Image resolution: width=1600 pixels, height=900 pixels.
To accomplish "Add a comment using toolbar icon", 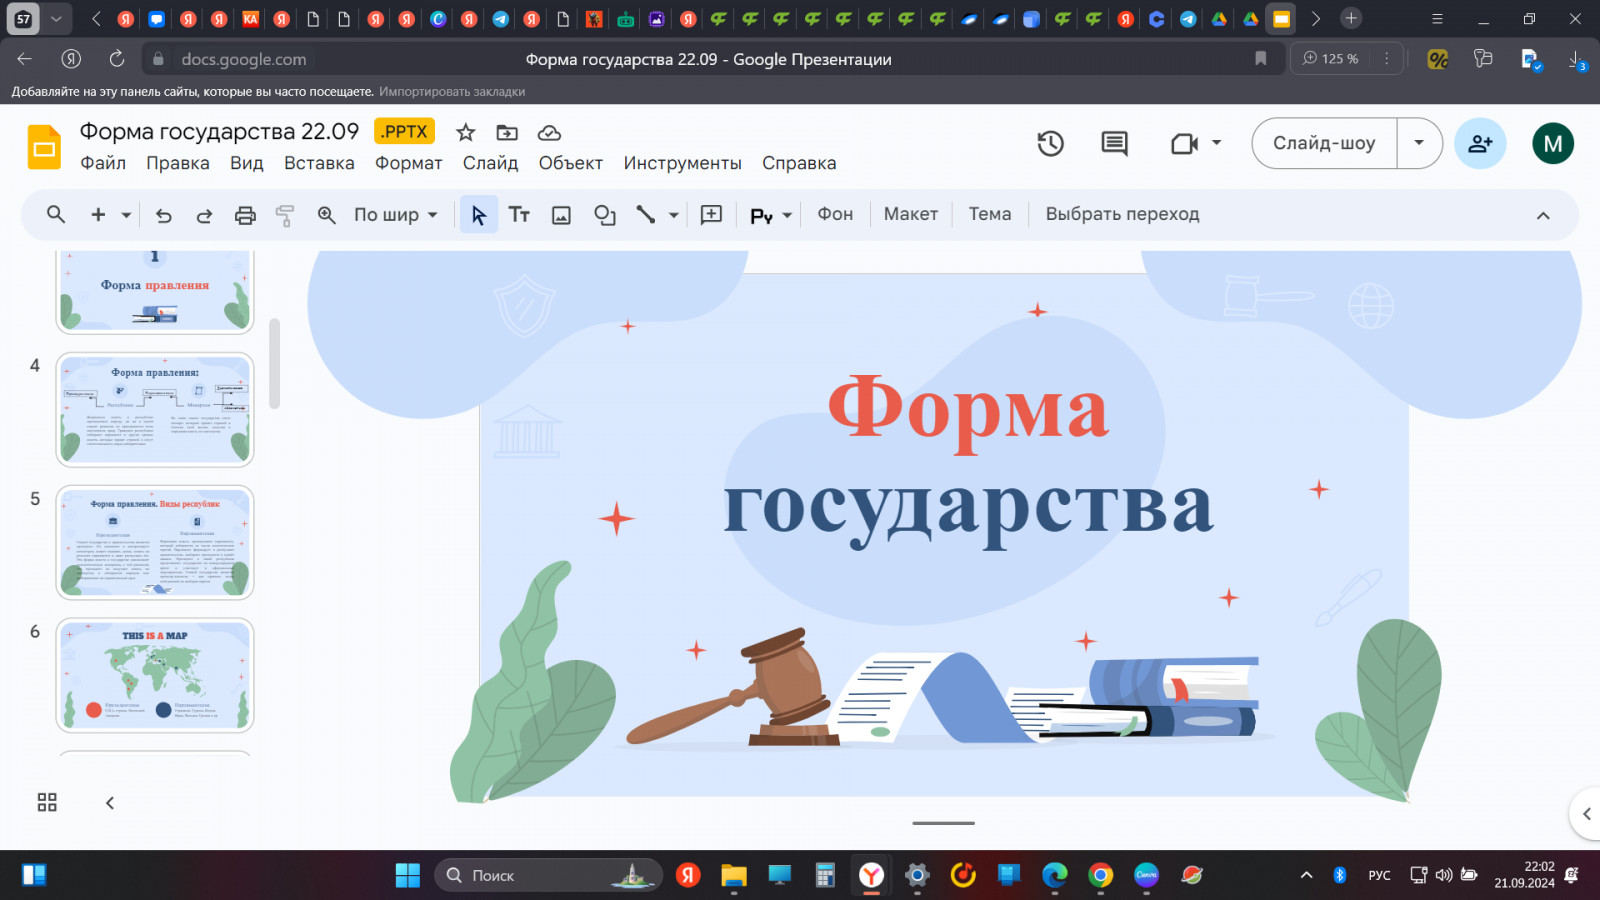I will 711,214.
